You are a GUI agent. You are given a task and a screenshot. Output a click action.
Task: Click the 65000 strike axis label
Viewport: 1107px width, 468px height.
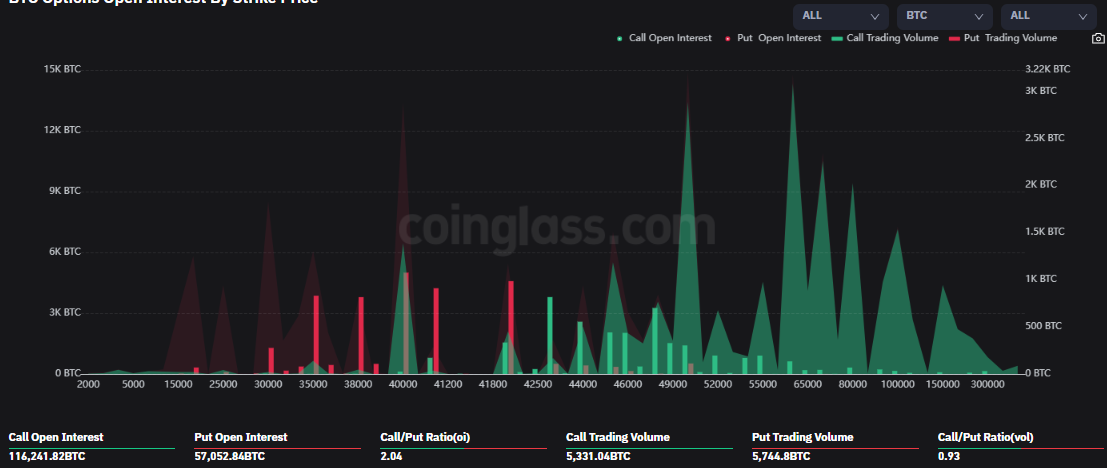click(x=808, y=385)
